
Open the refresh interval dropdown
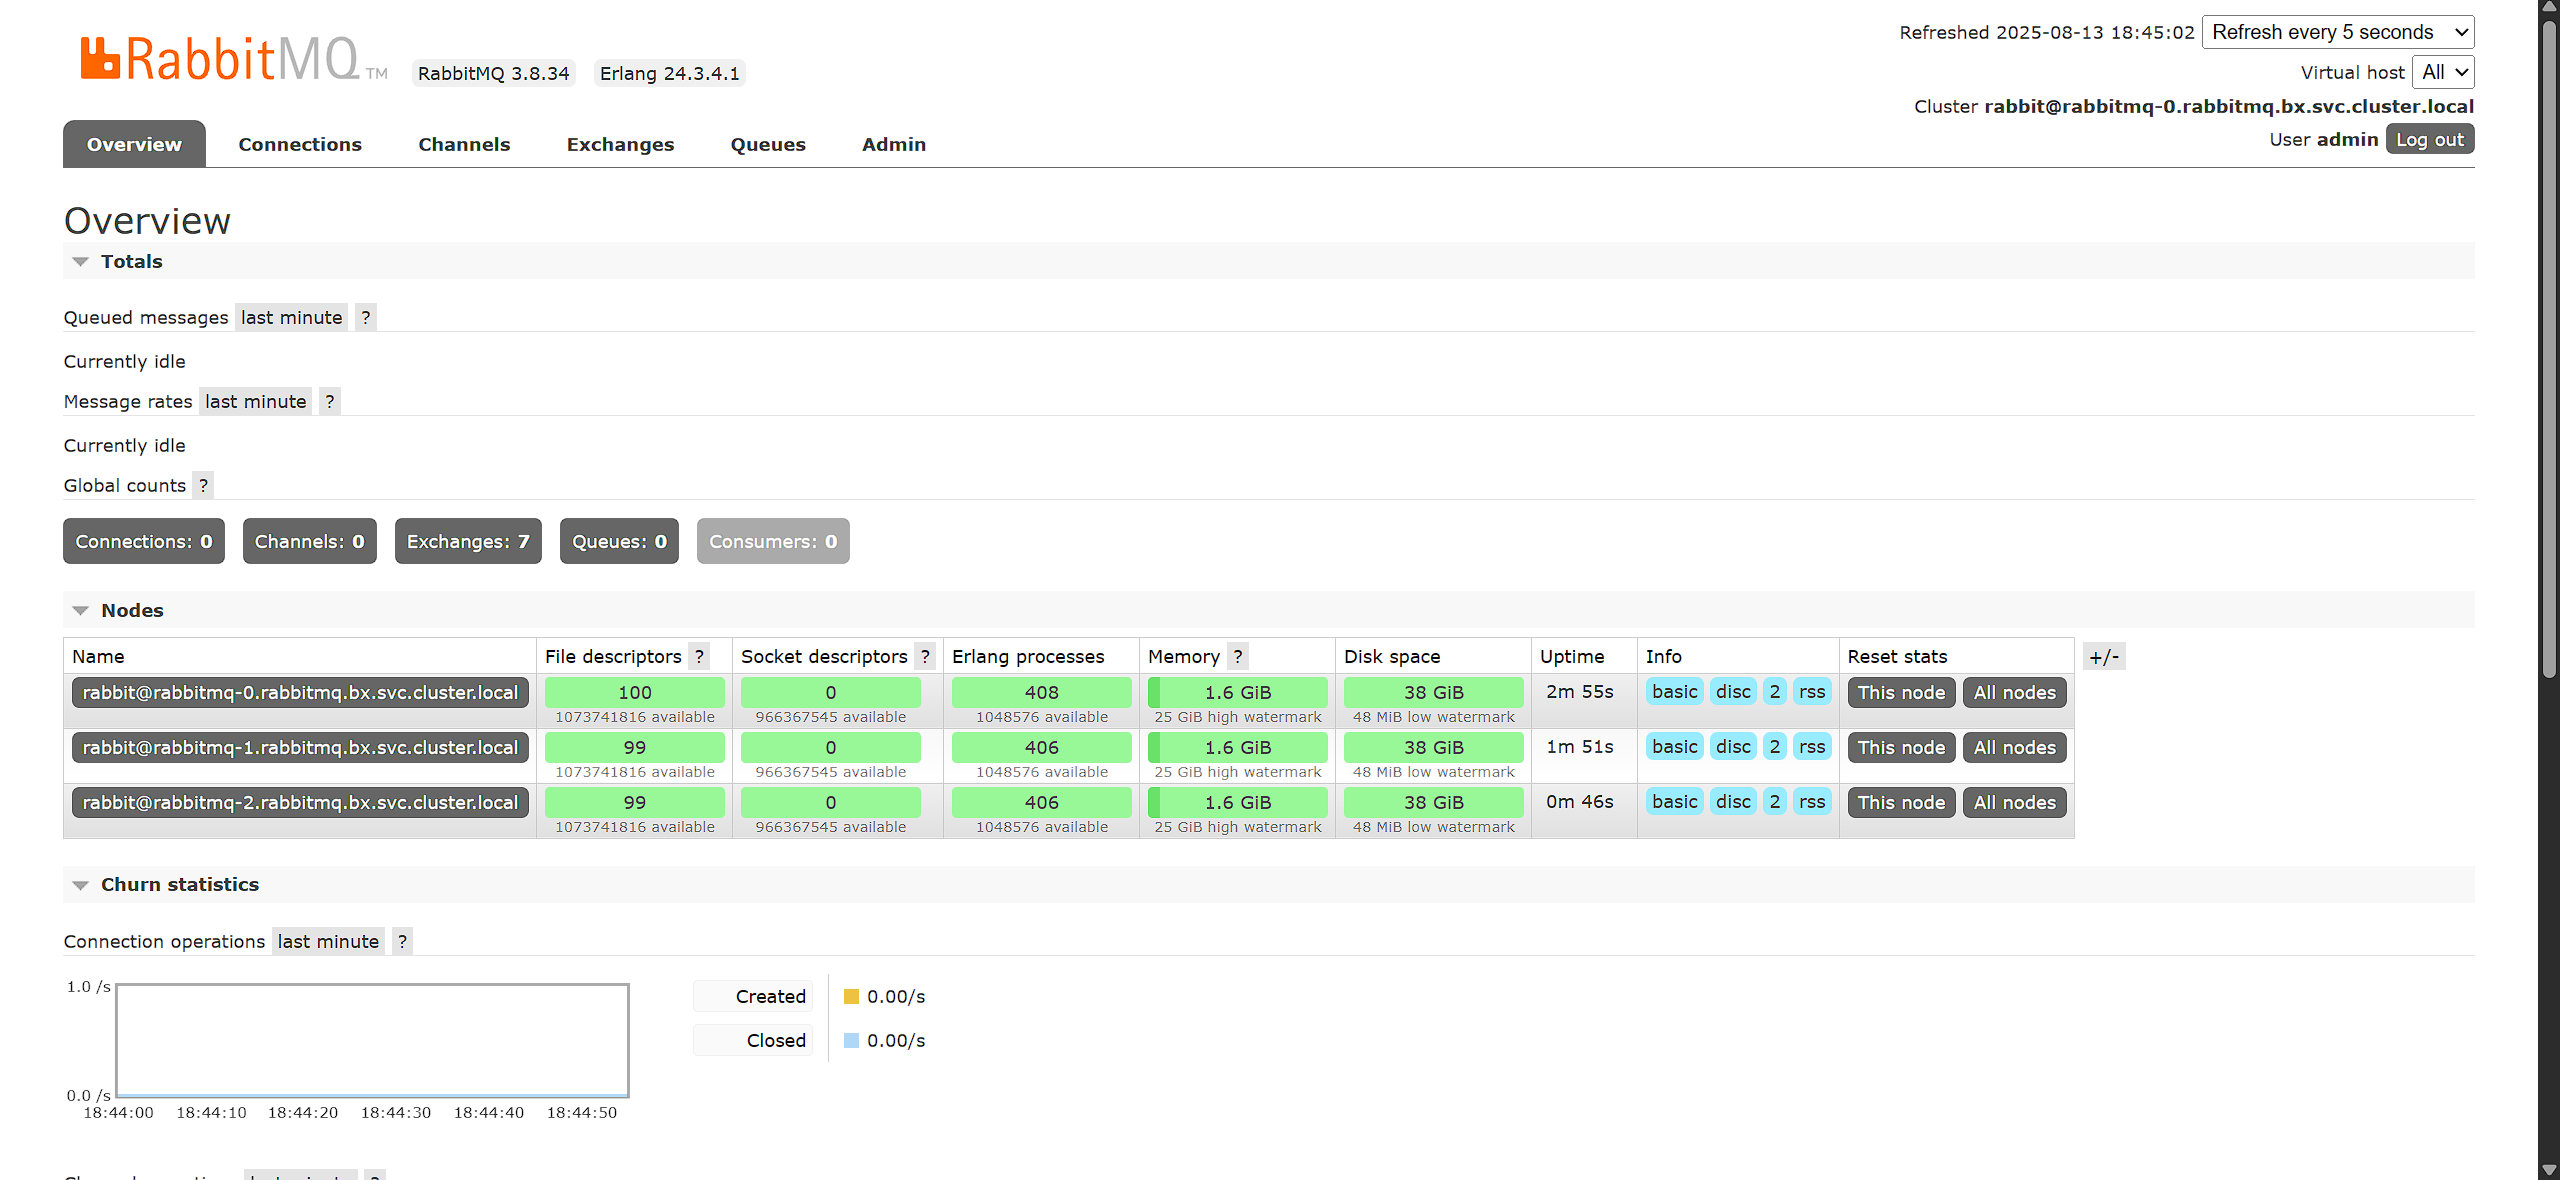[2338, 32]
